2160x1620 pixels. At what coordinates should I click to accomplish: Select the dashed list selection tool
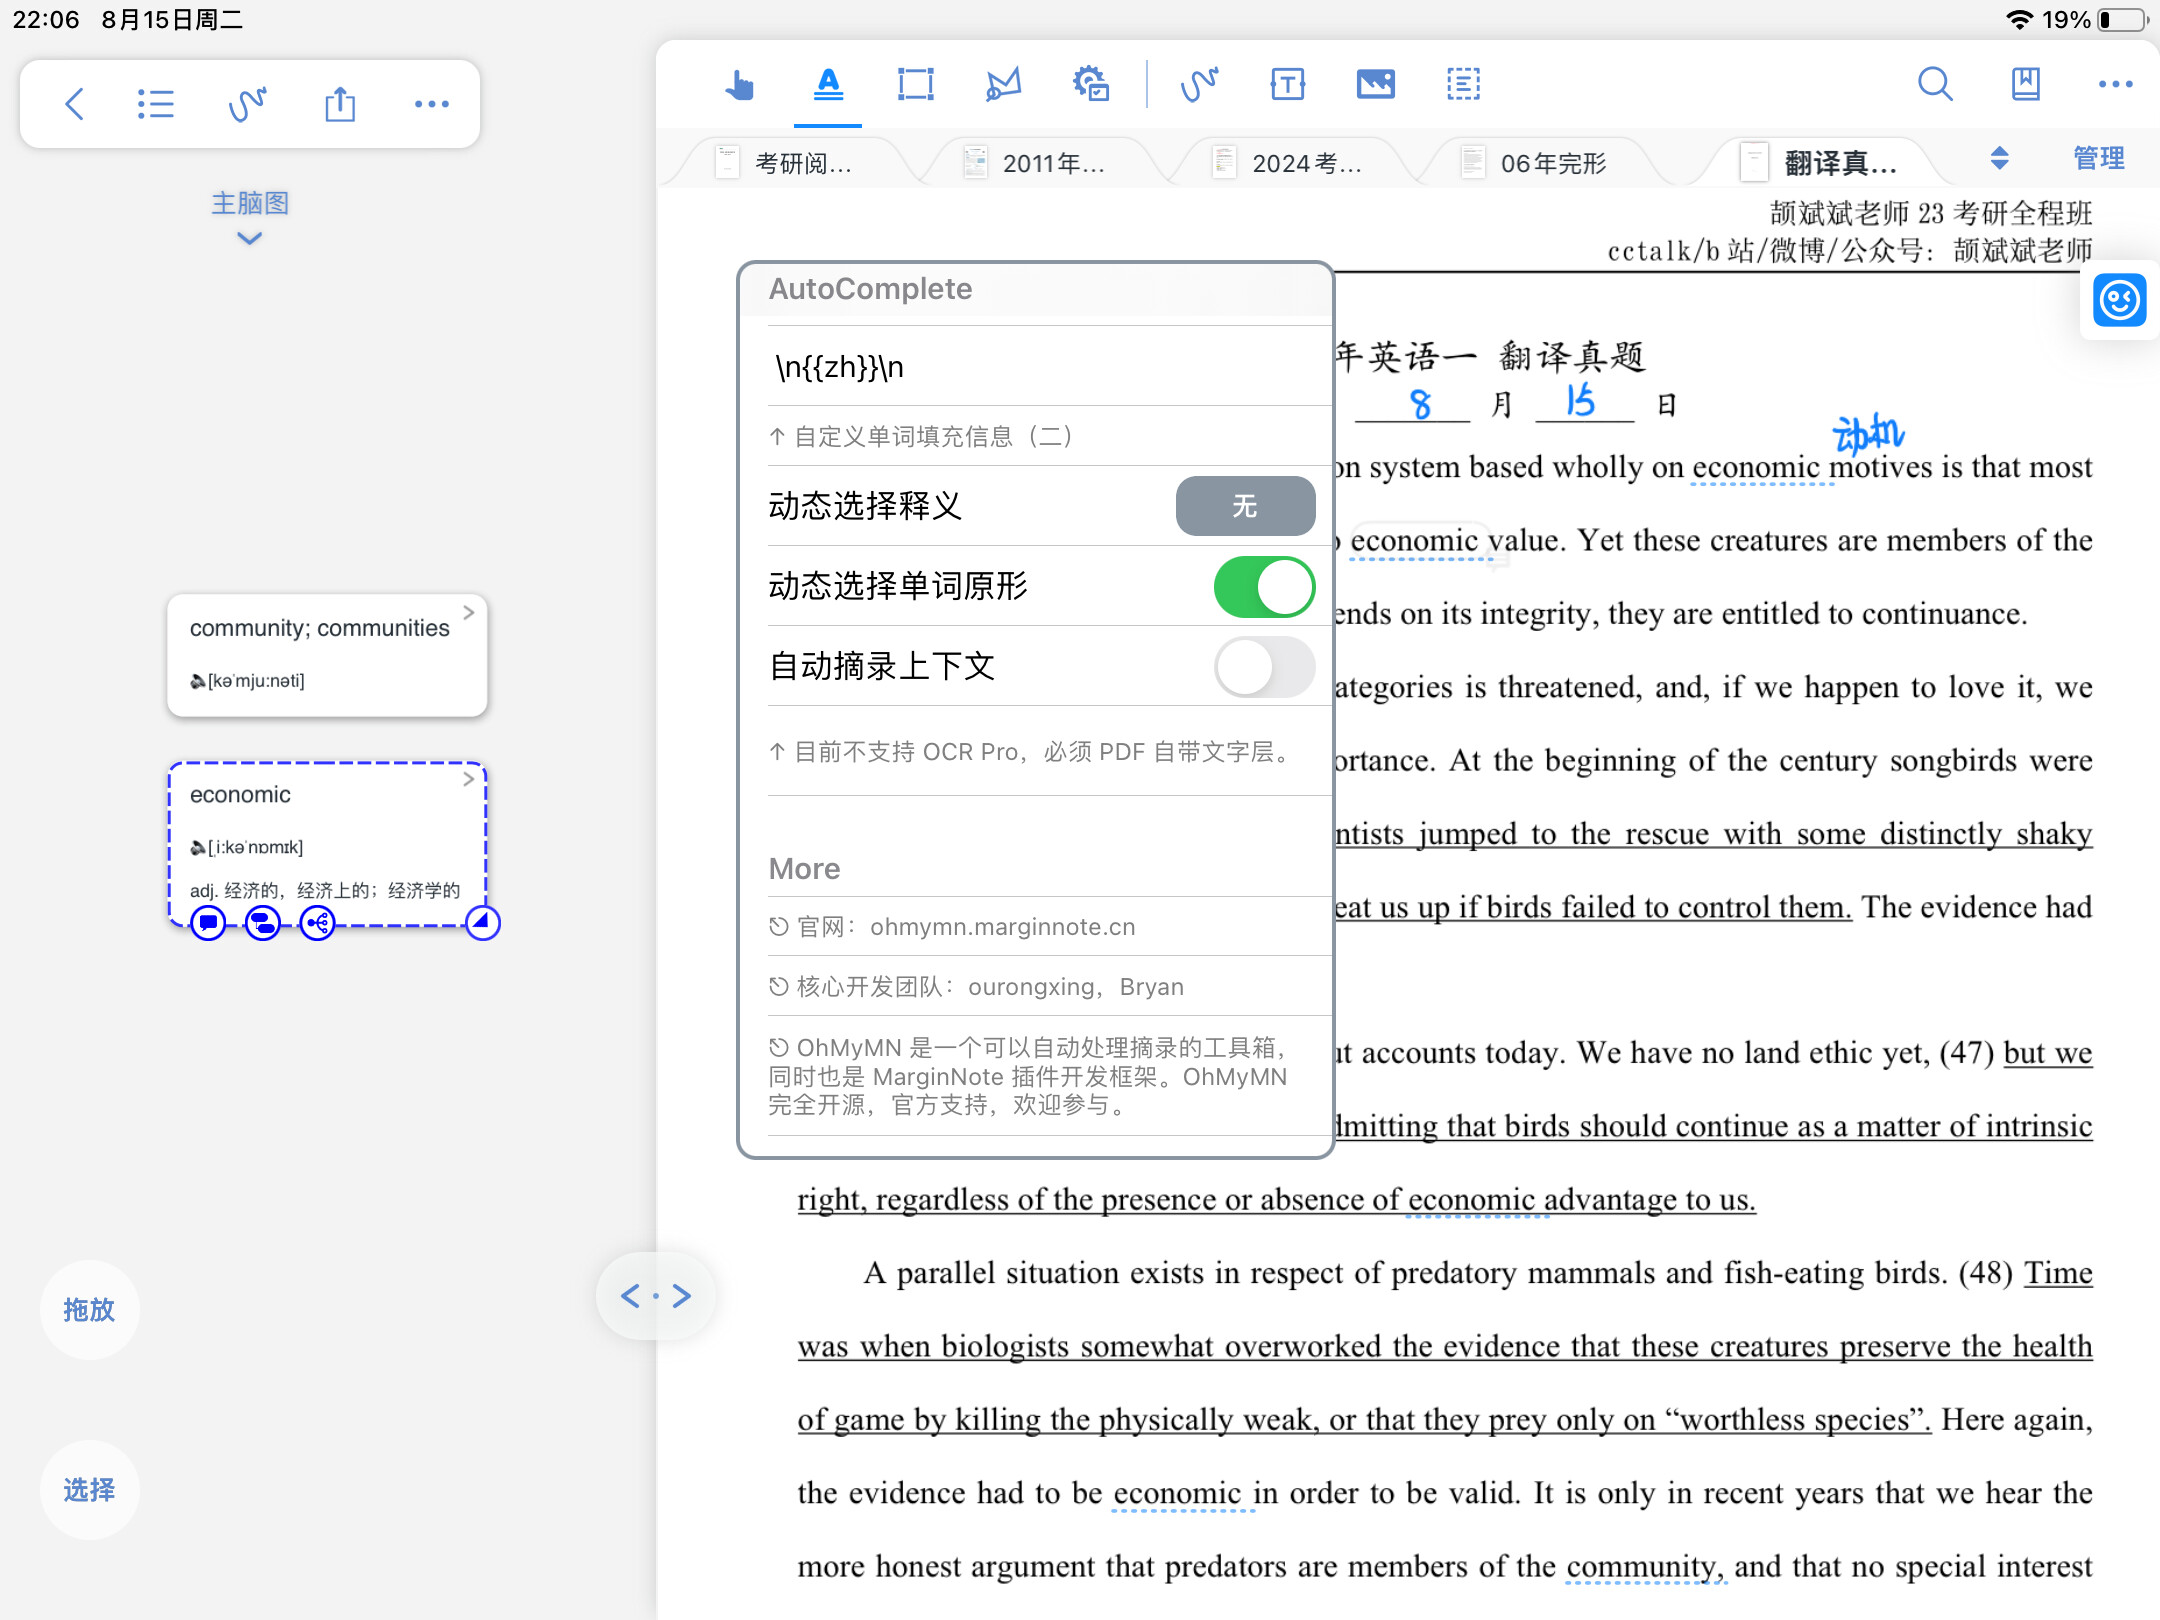(1463, 85)
